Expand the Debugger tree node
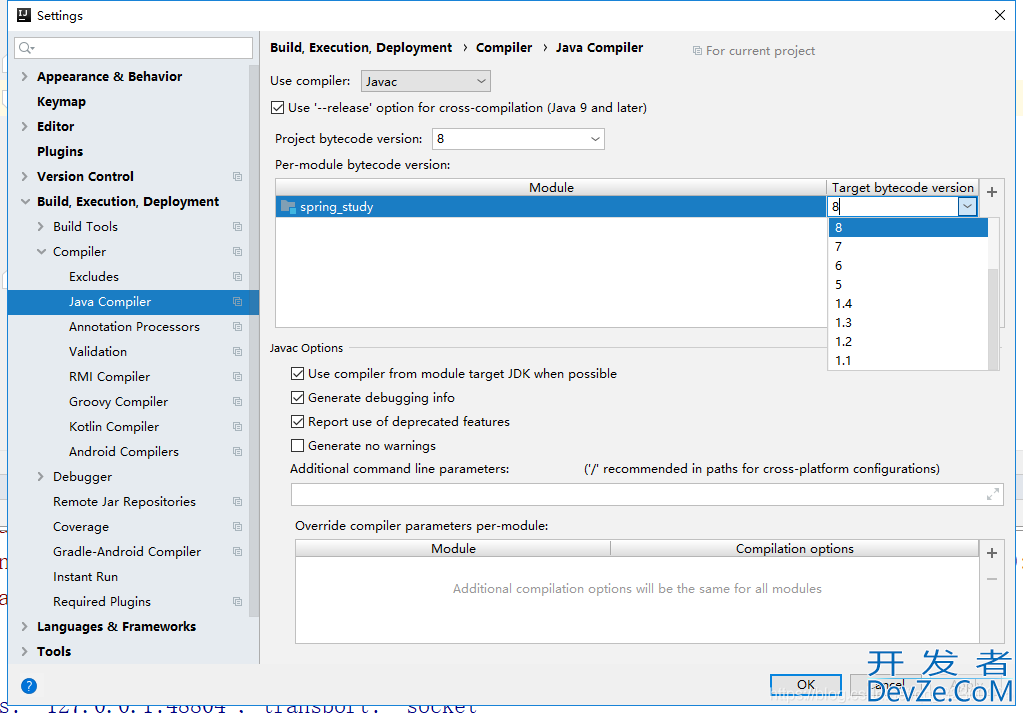This screenshot has height=713, width=1023. [x=40, y=477]
